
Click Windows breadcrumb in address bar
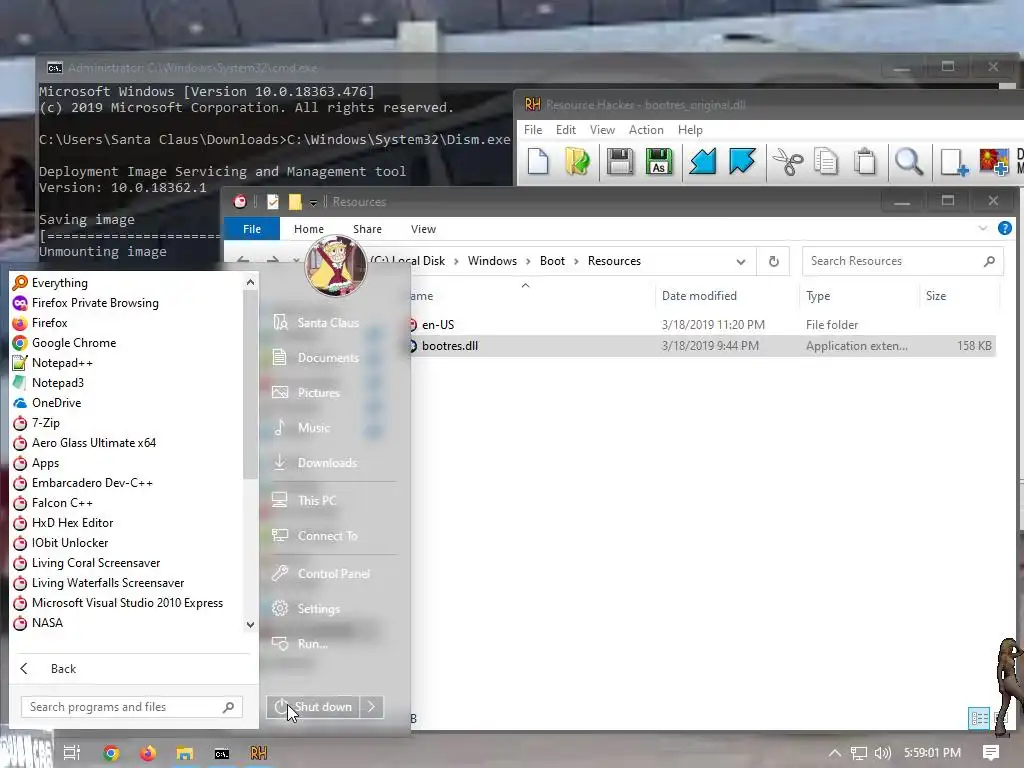pyautogui.click(x=492, y=261)
